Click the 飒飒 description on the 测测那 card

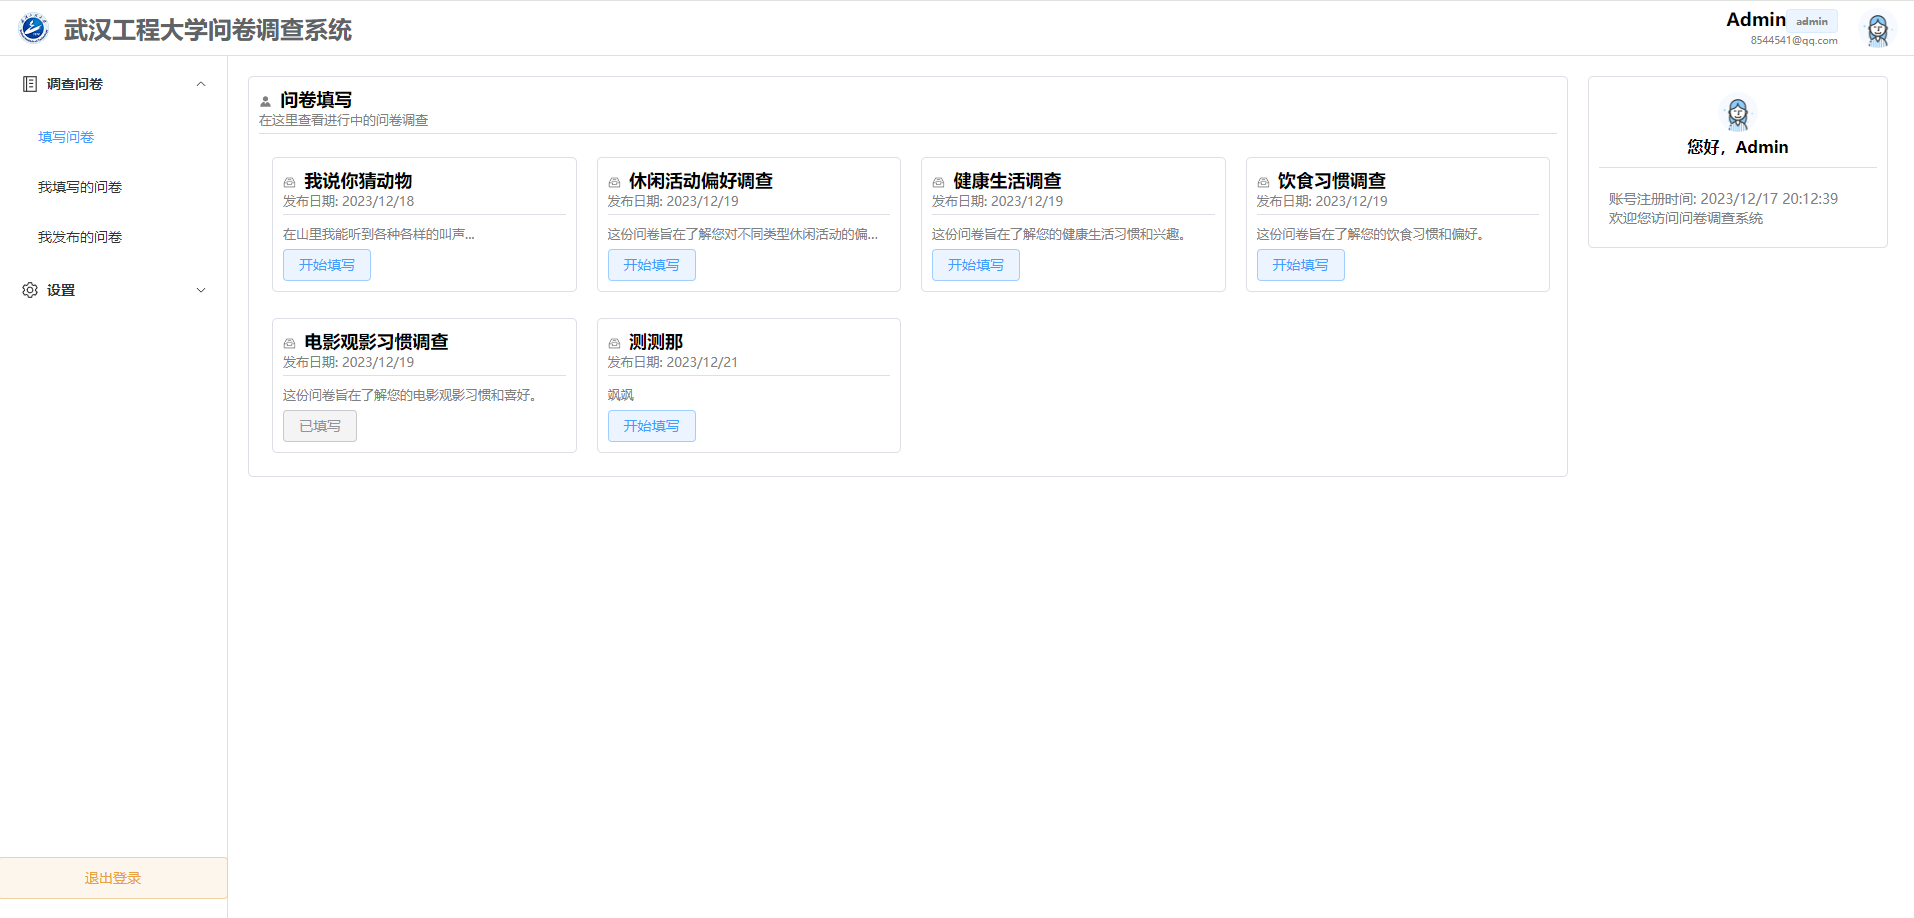coord(621,395)
